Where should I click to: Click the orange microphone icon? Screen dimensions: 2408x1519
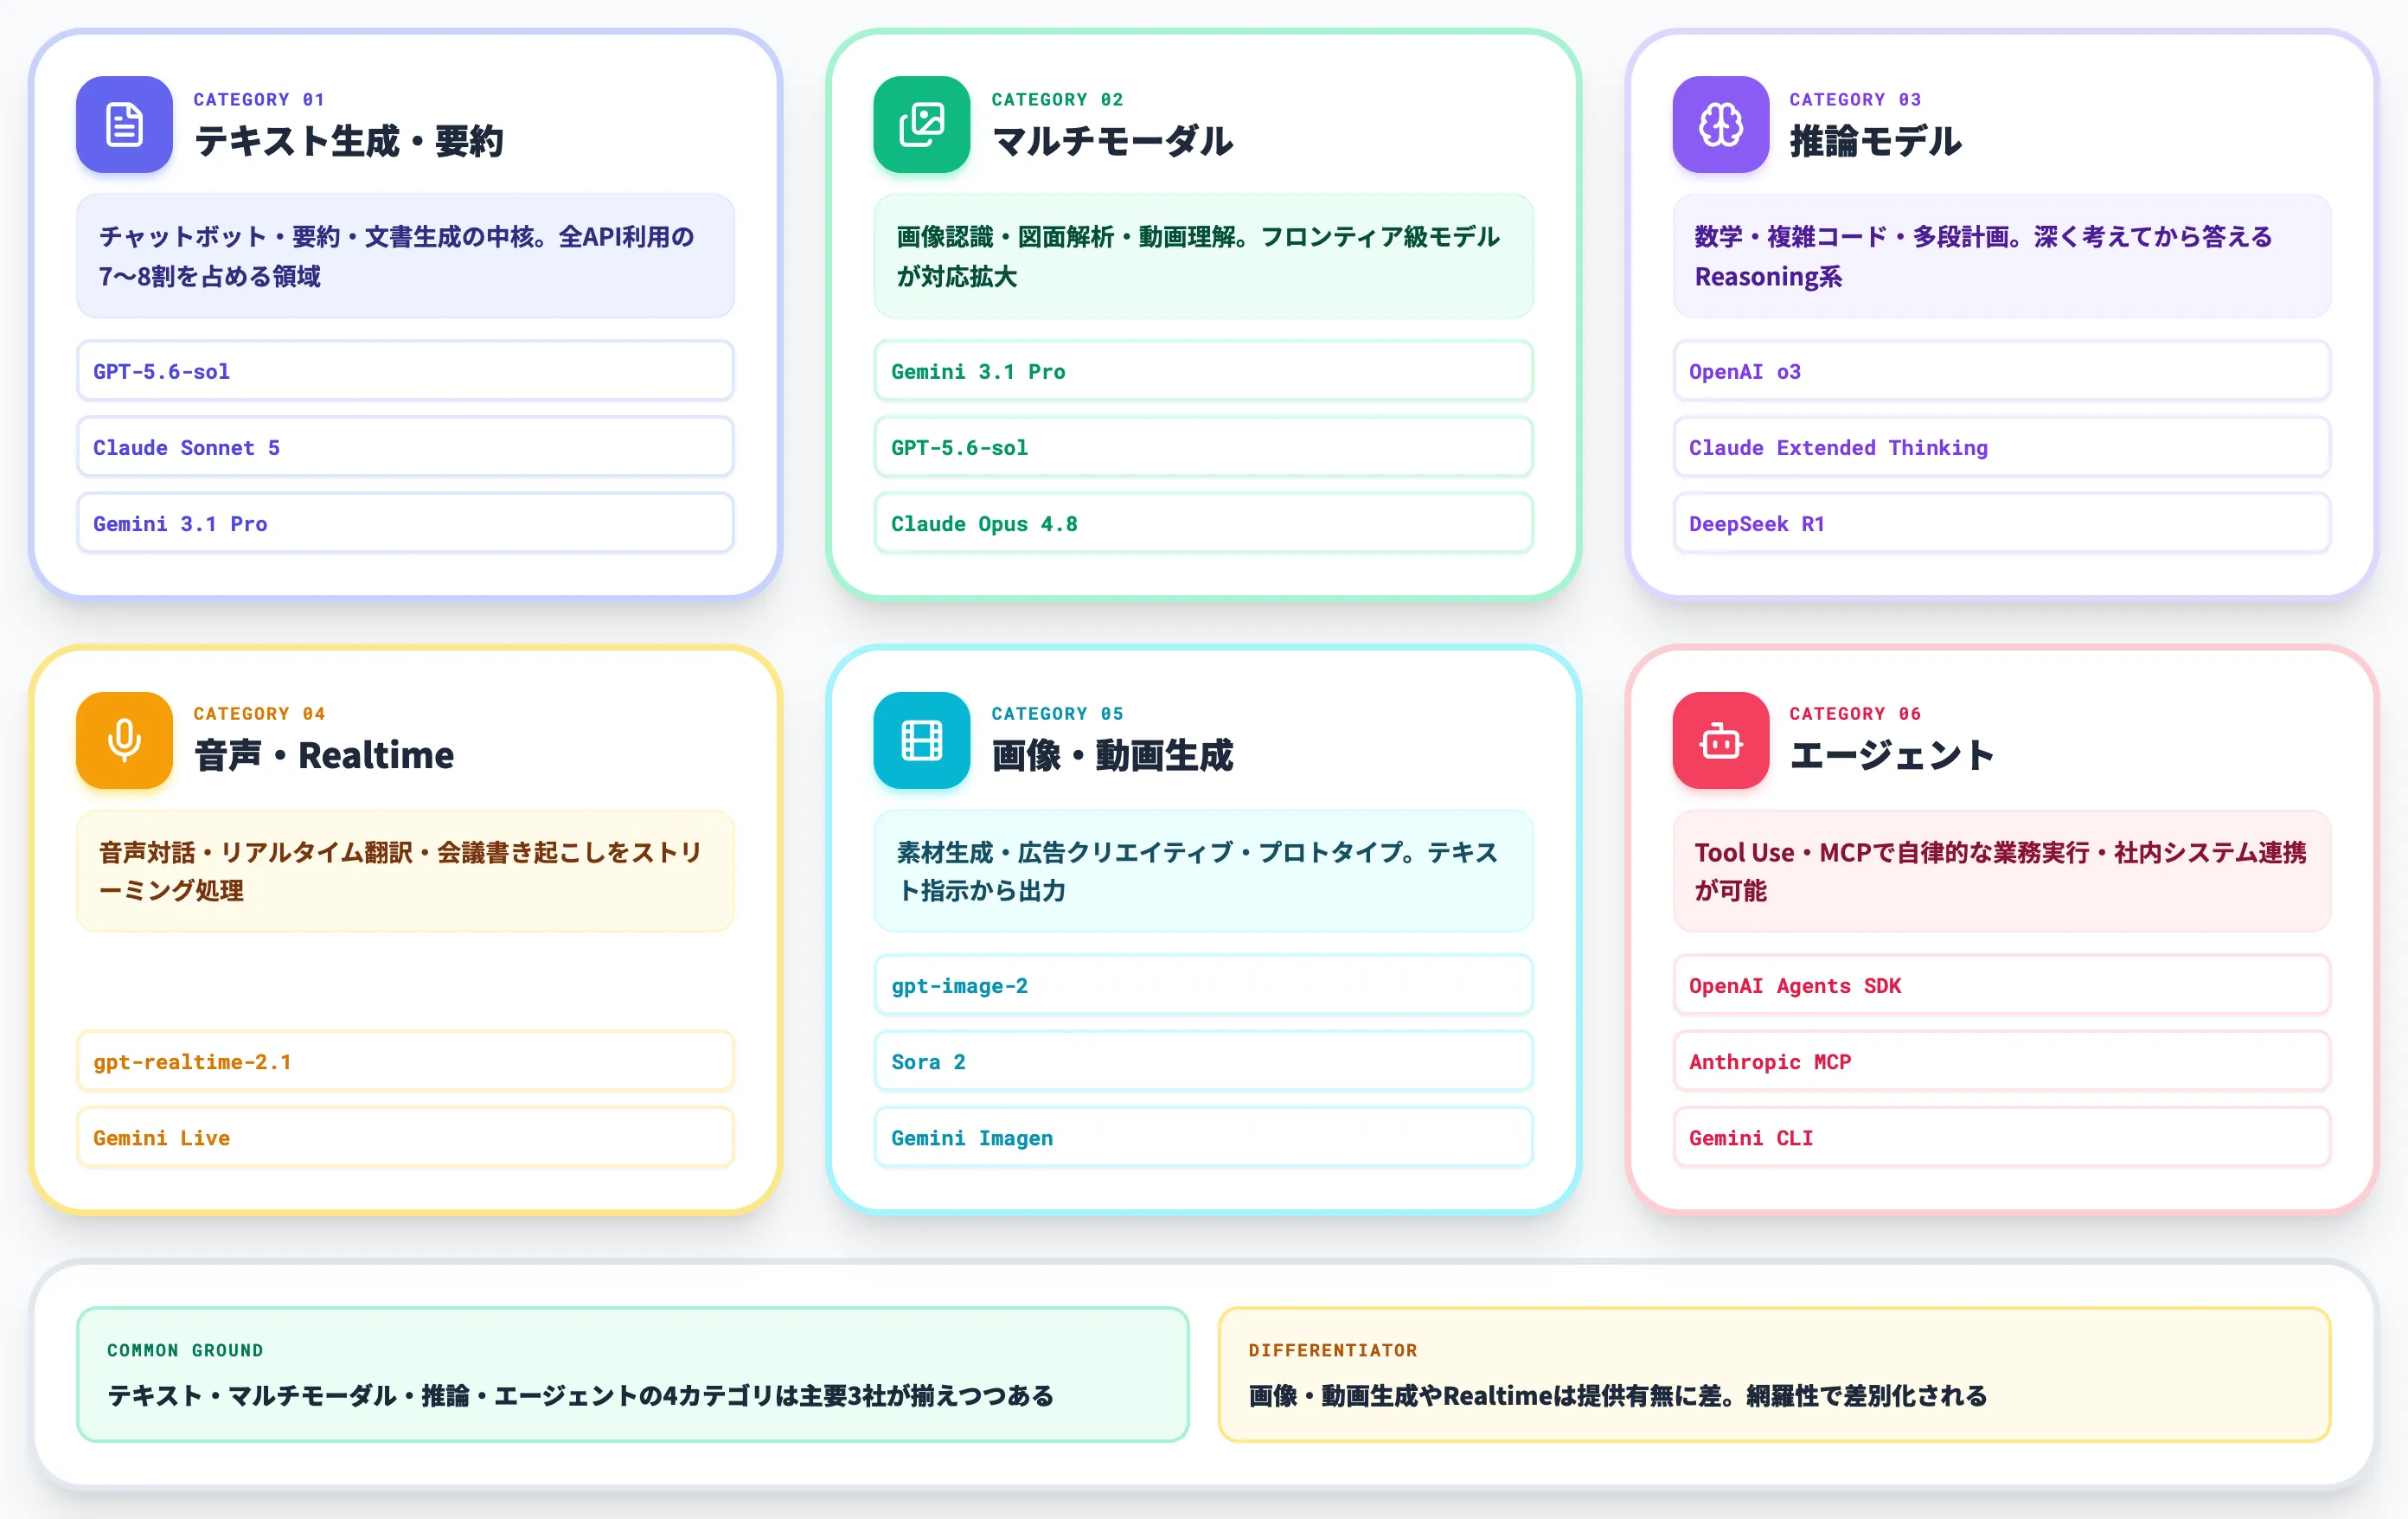(124, 740)
